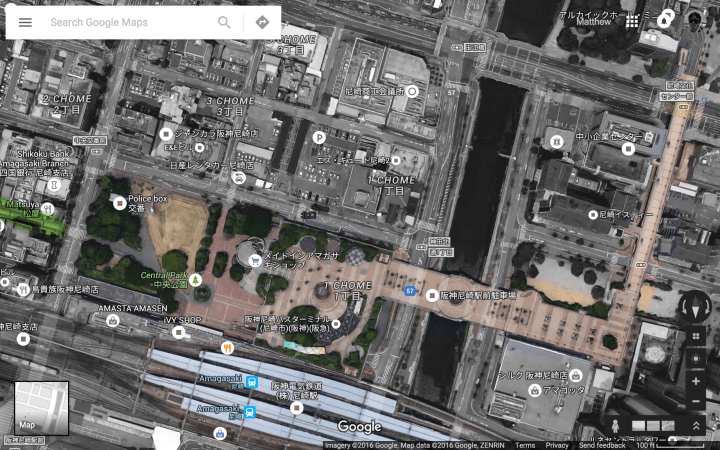Open notifications bell
720x450 pixels.
tap(664, 21)
